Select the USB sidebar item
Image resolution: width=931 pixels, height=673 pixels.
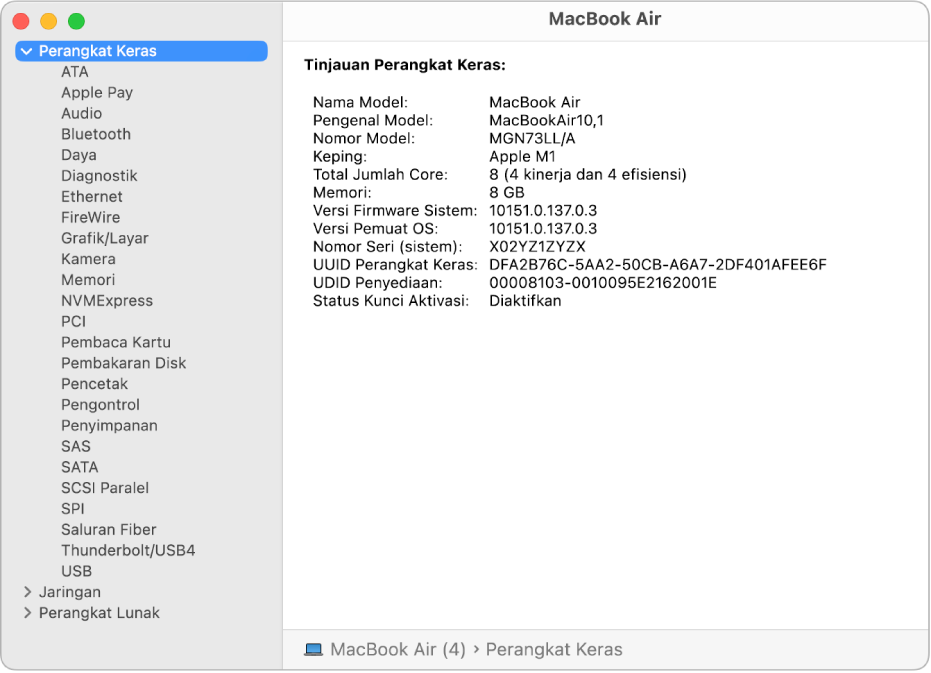pos(76,572)
